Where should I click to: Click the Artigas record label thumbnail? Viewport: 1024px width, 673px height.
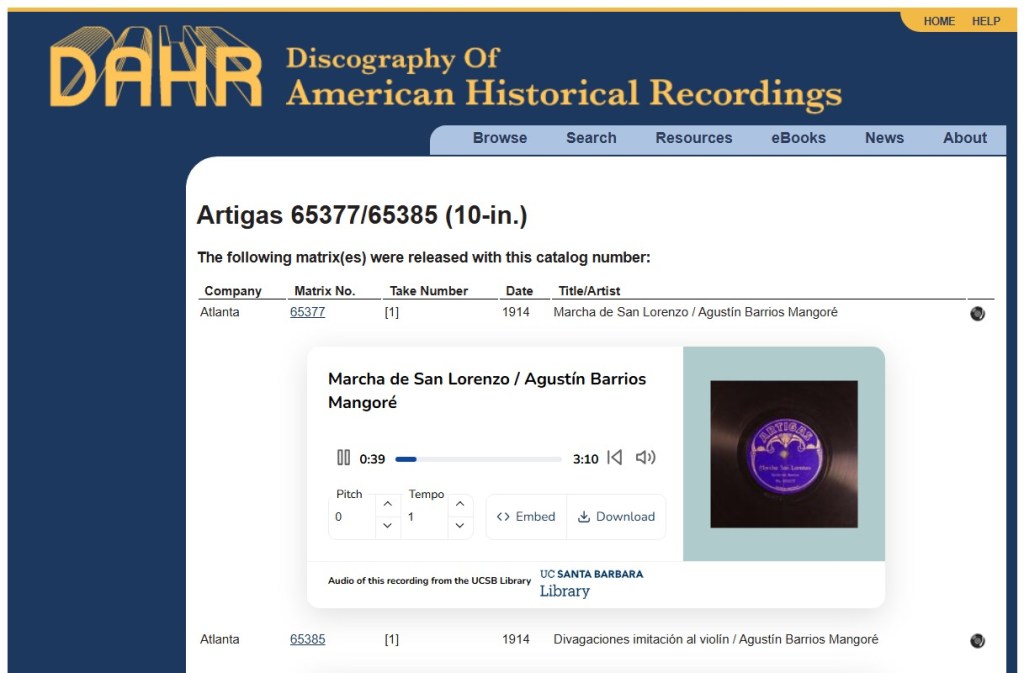[x=784, y=454]
